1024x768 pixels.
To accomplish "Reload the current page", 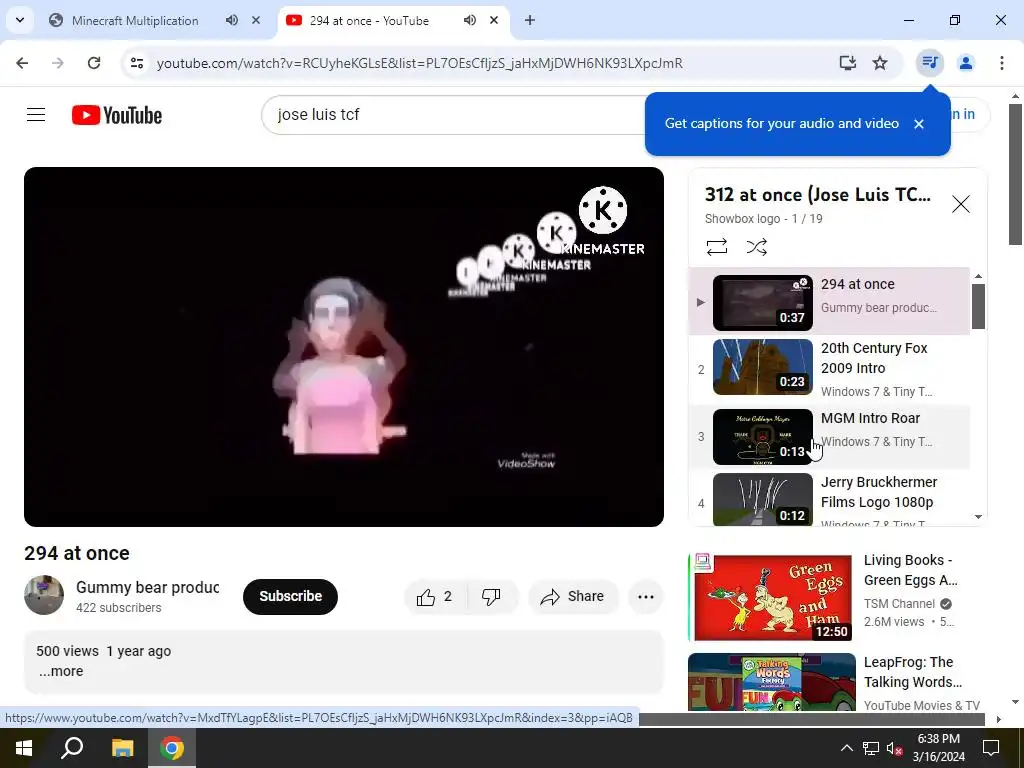I will tap(94, 63).
